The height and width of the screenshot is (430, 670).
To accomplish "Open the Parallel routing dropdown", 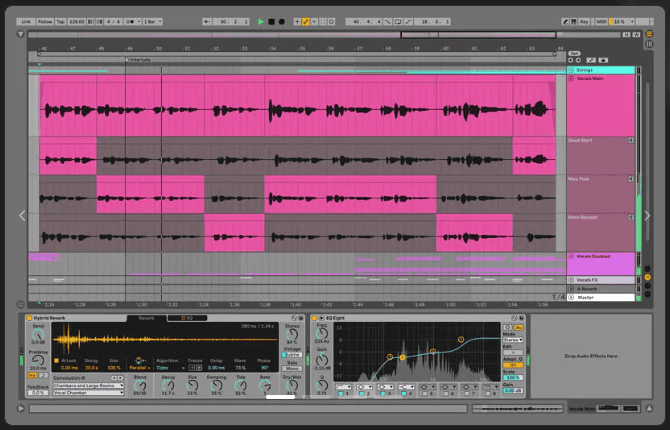I will coord(139,368).
